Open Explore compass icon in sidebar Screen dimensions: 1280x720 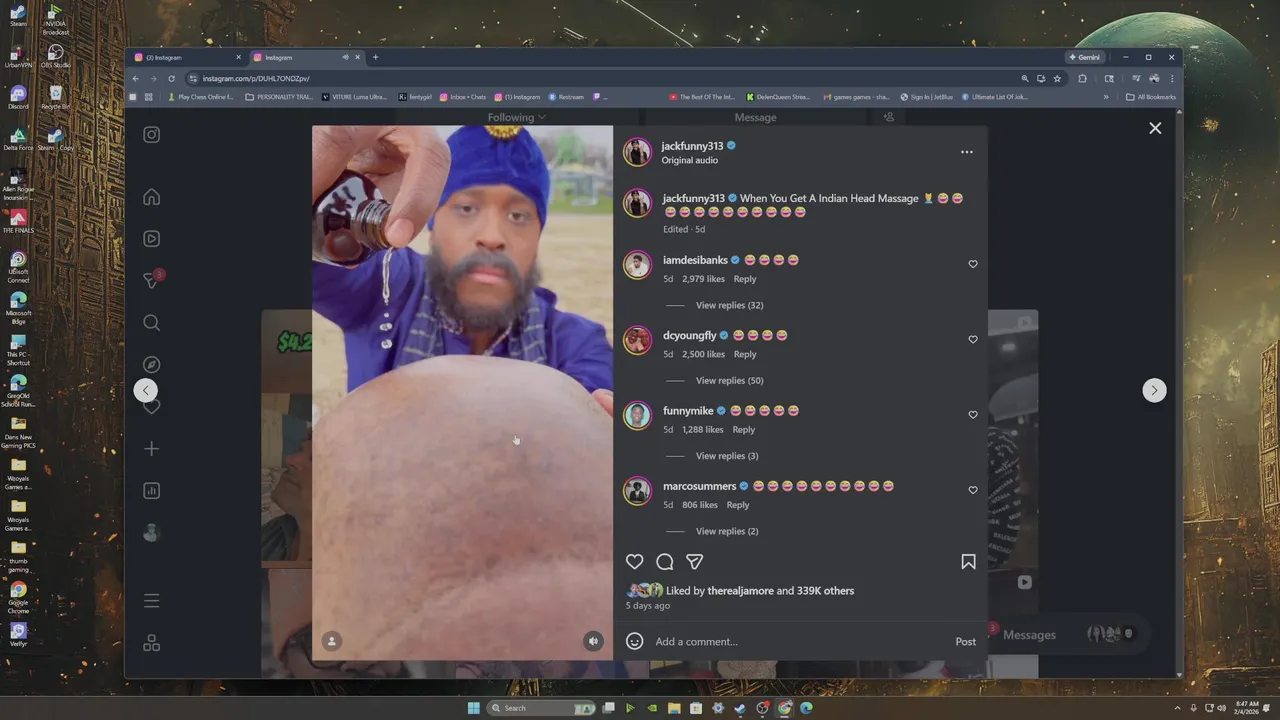point(151,365)
